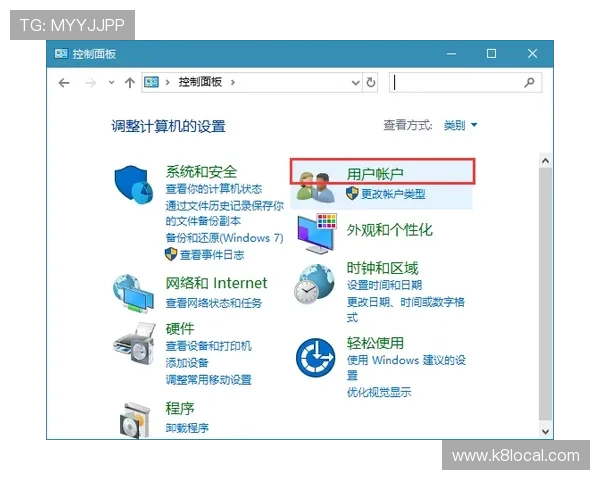Image resolution: width=600 pixels, height=480 pixels.
Task: Click the vertical scrollbar thumb
Action: pos(545,294)
